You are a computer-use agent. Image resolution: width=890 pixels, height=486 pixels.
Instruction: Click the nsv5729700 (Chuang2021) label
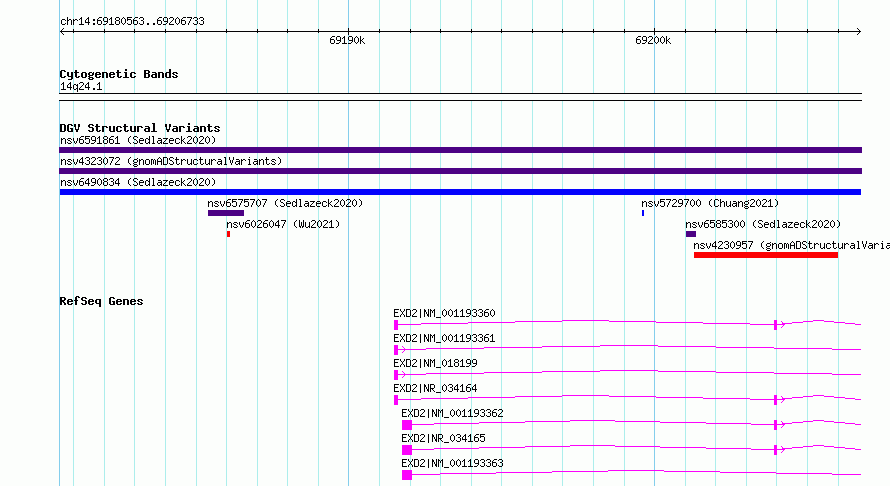[710, 203]
